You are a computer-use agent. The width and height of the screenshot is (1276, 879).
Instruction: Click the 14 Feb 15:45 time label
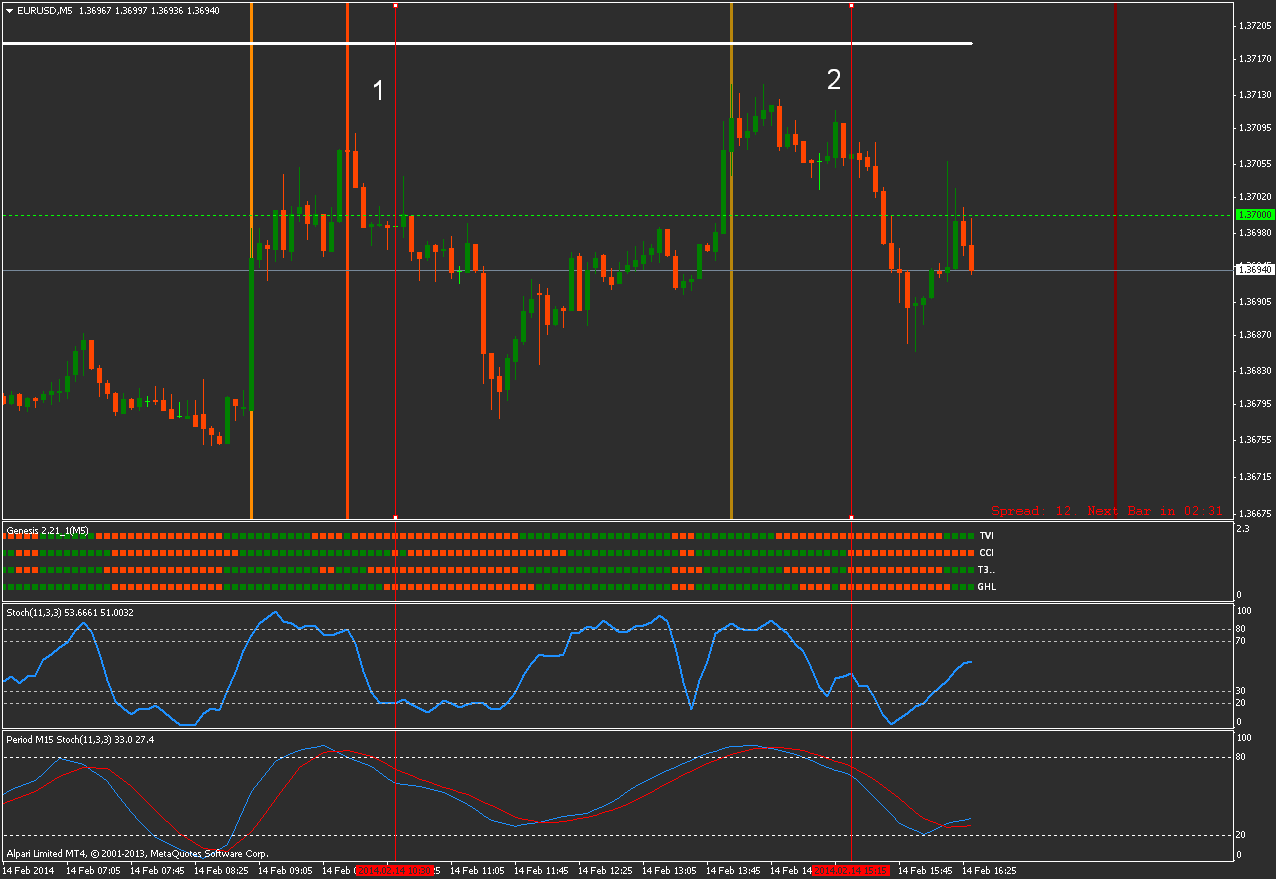click(x=925, y=871)
